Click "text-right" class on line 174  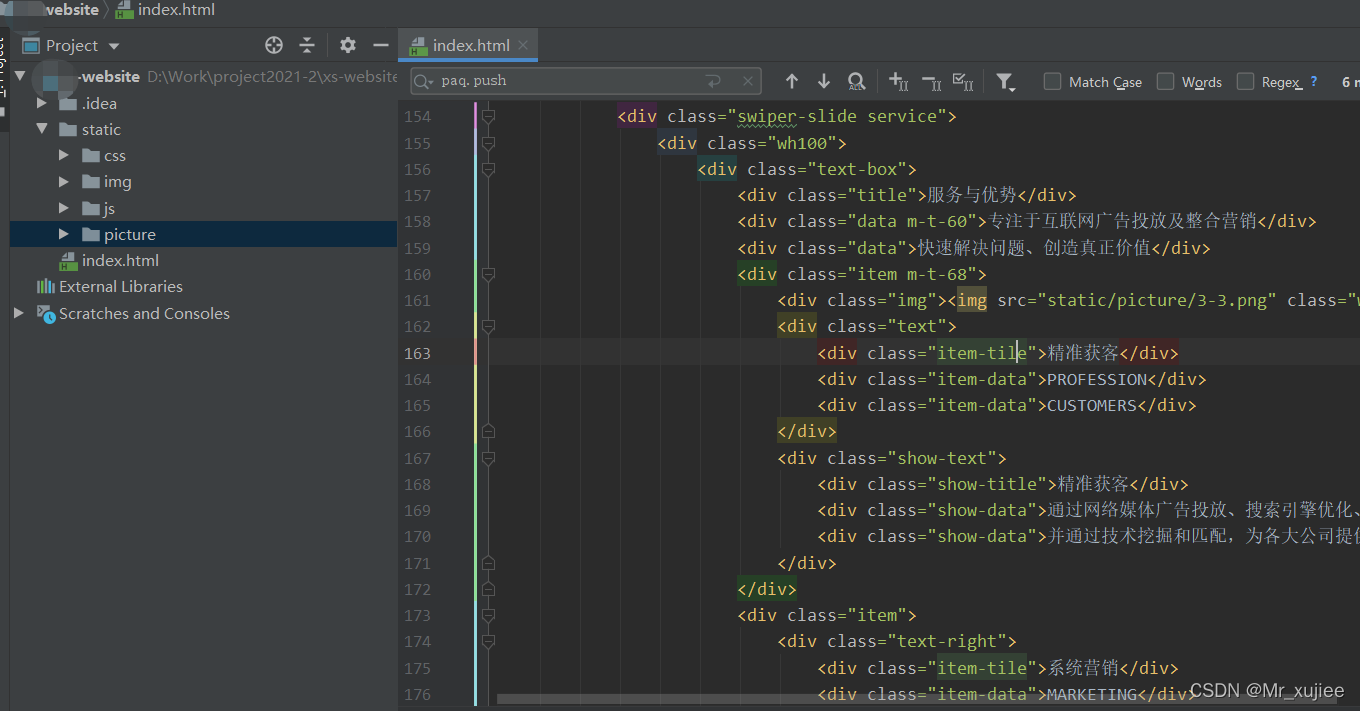(947, 641)
